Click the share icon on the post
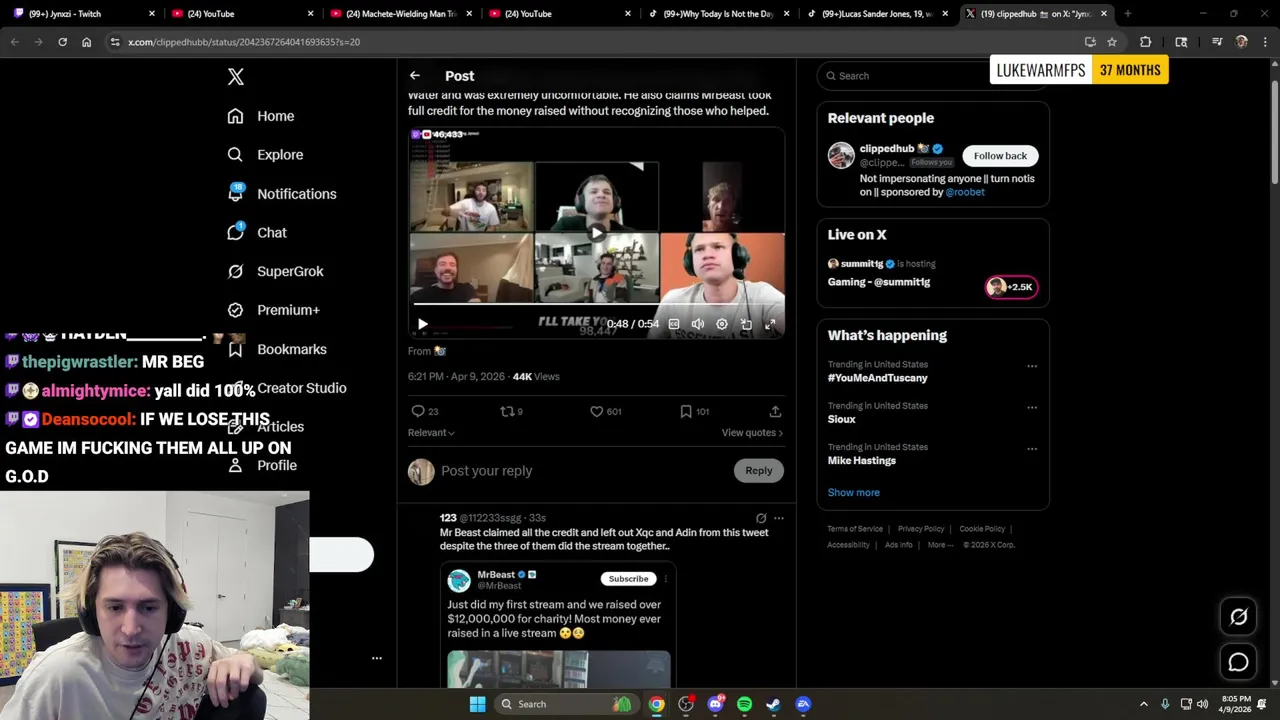Viewport: 1280px width, 720px height. point(775,411)
